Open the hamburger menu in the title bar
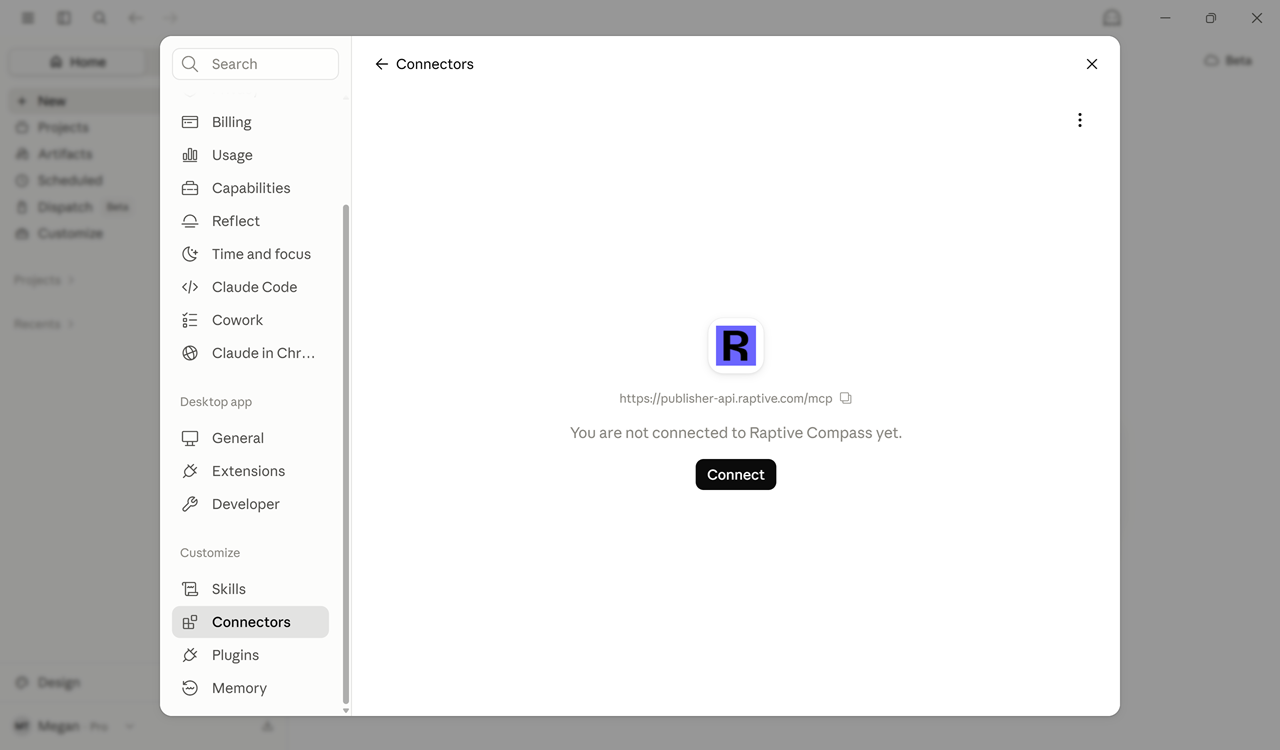 click(28, 18)
